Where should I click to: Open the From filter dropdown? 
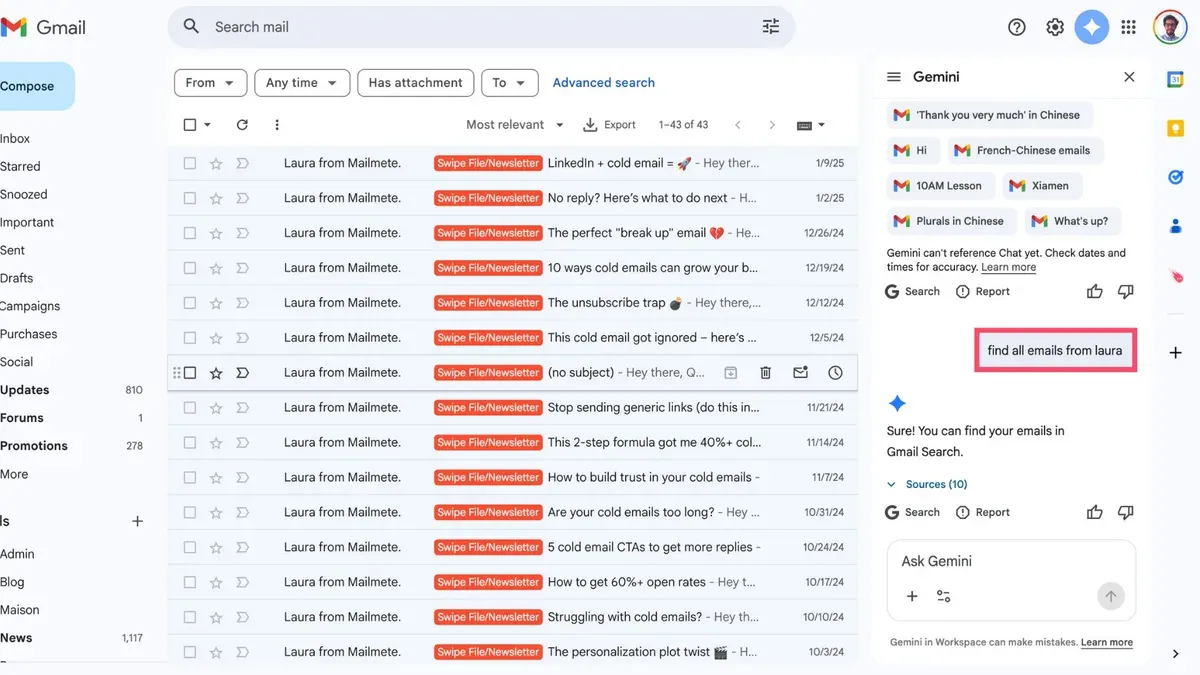210,83
